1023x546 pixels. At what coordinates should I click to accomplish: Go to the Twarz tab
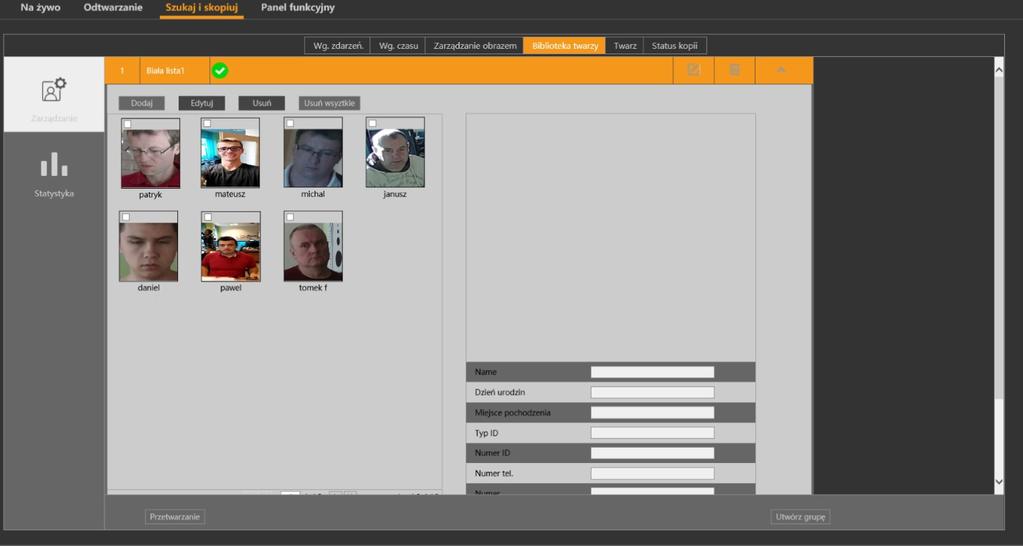point(624,46)
